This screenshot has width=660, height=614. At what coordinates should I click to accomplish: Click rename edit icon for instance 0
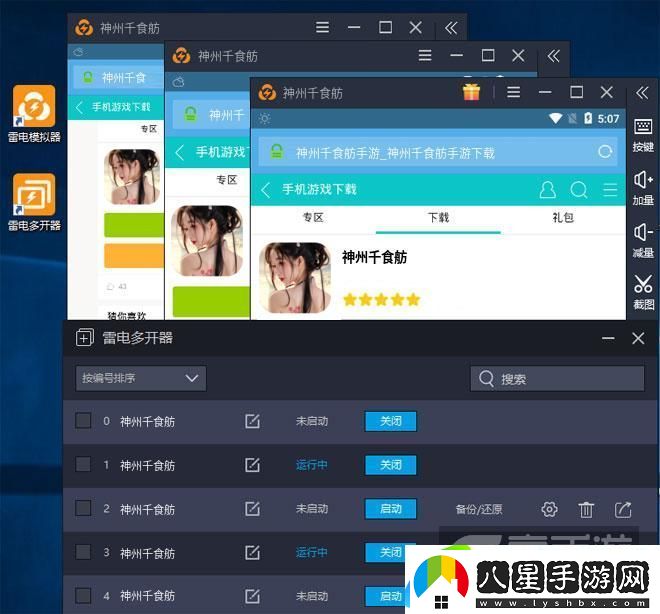pos(252,421)
